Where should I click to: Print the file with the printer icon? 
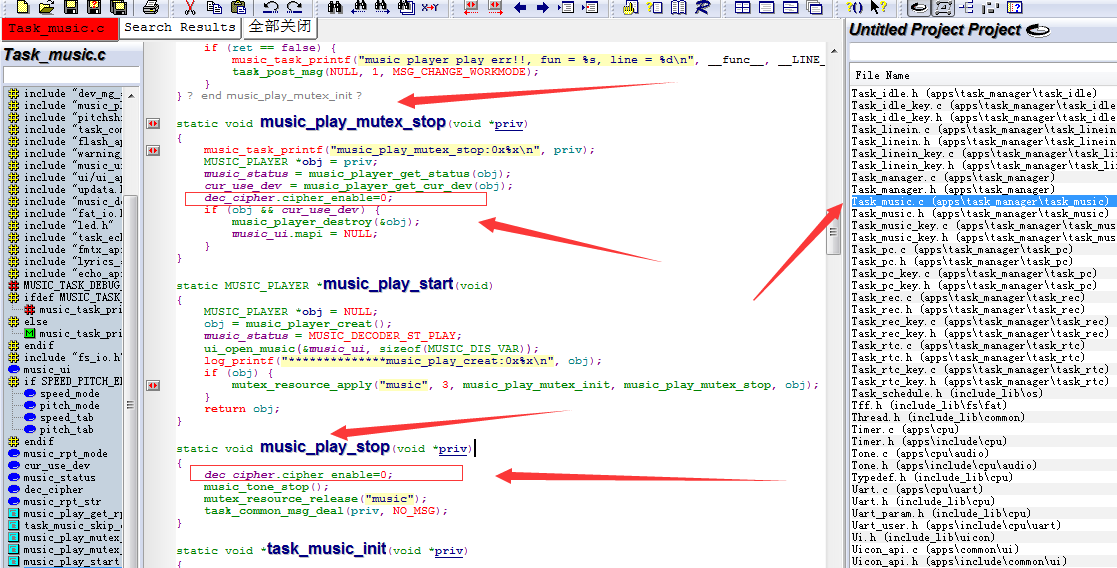pos(150,8)
